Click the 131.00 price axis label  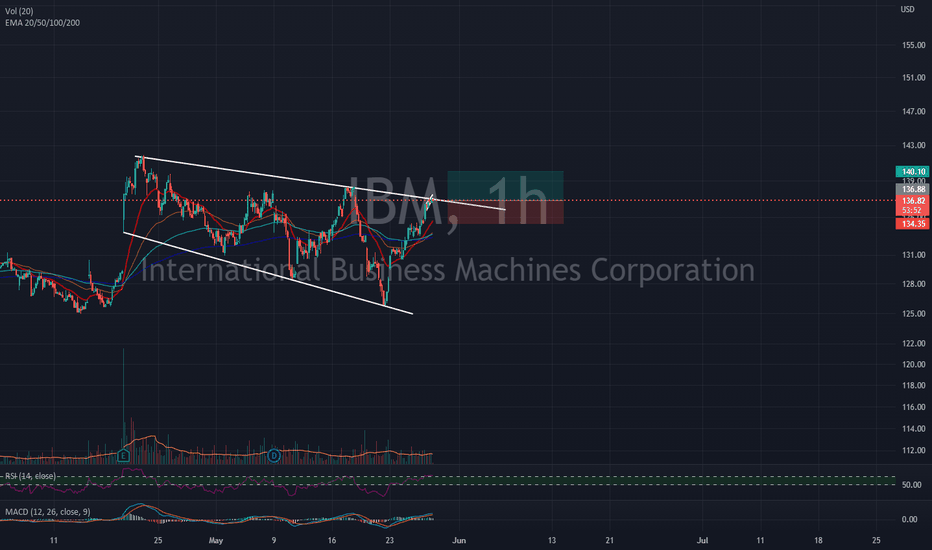point(914,255)
